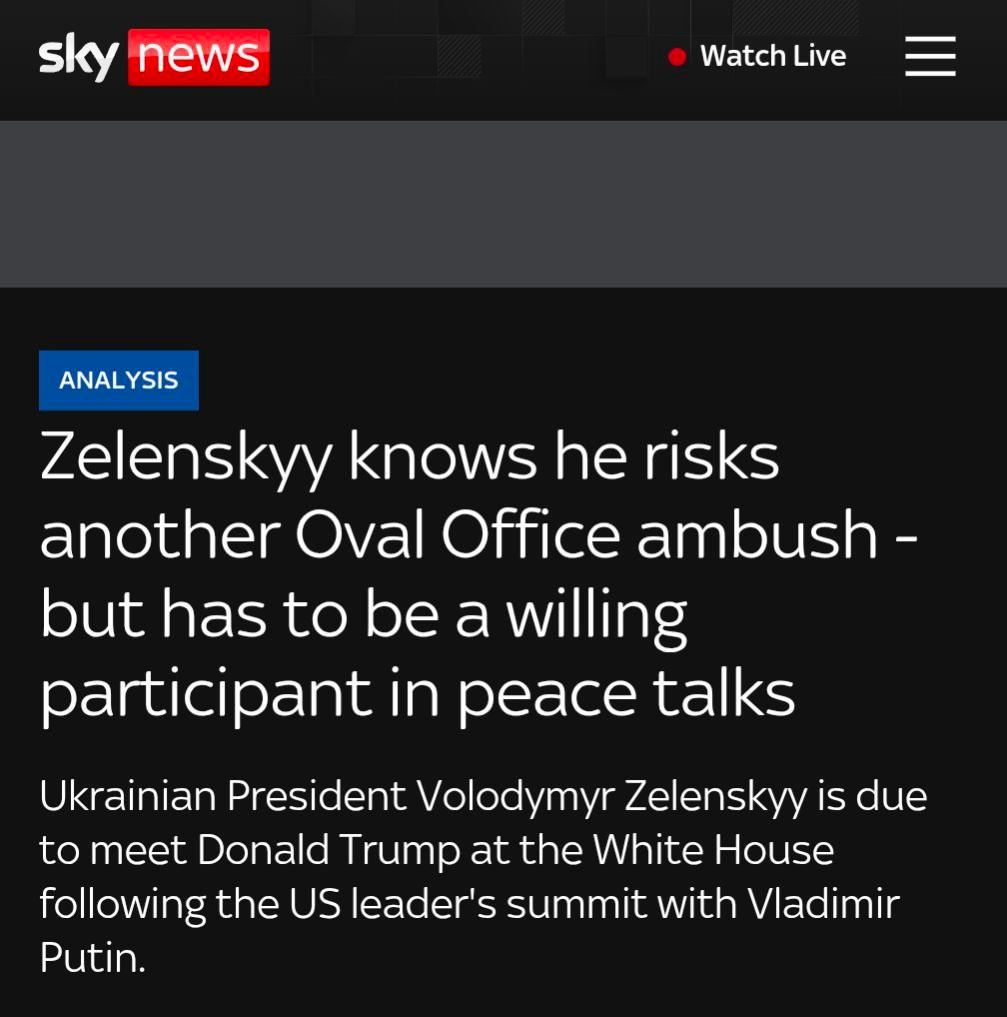Click the word 'Putin.' ending the summary
This screenshot has width=1007, height=1017.
(92, 958)
